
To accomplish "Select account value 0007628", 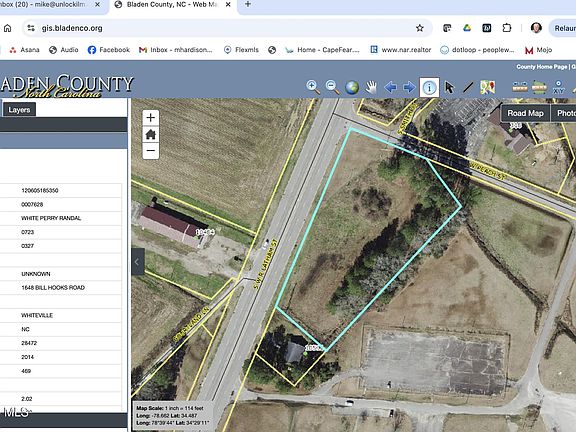I will click(32, 204).
